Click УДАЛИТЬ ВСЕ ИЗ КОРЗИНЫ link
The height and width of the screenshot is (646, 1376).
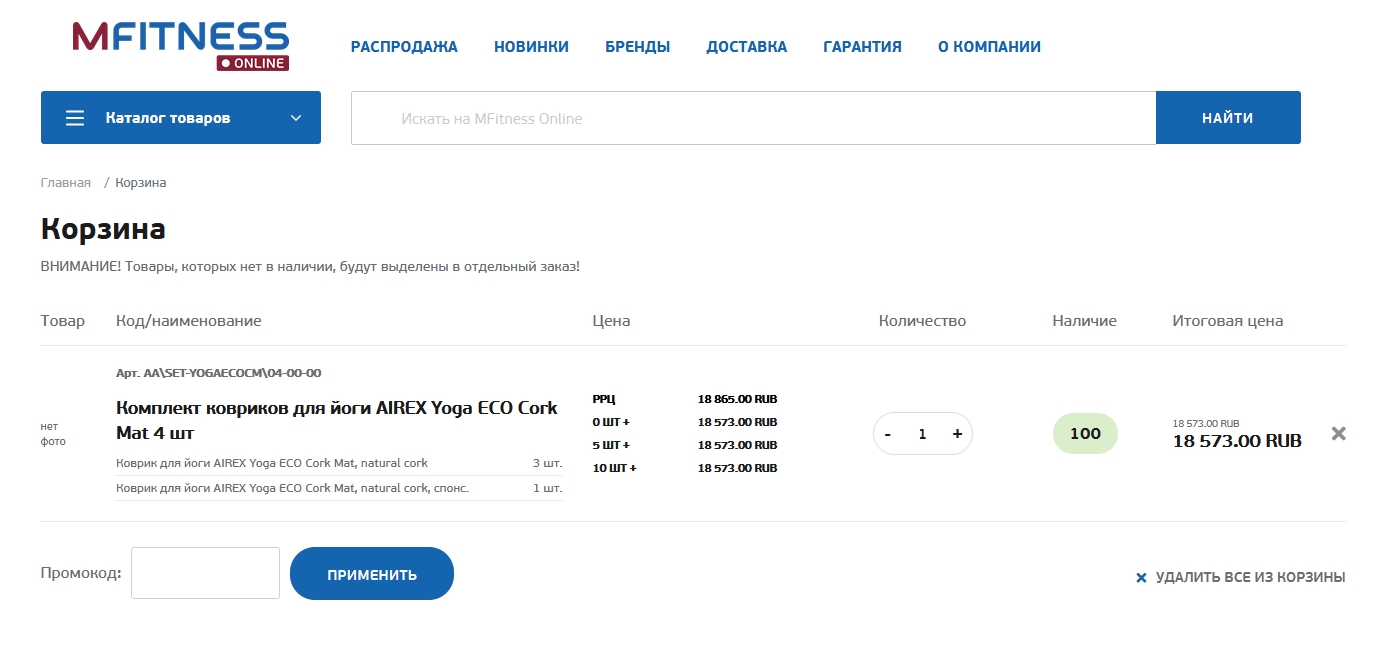click(1250, 578)
